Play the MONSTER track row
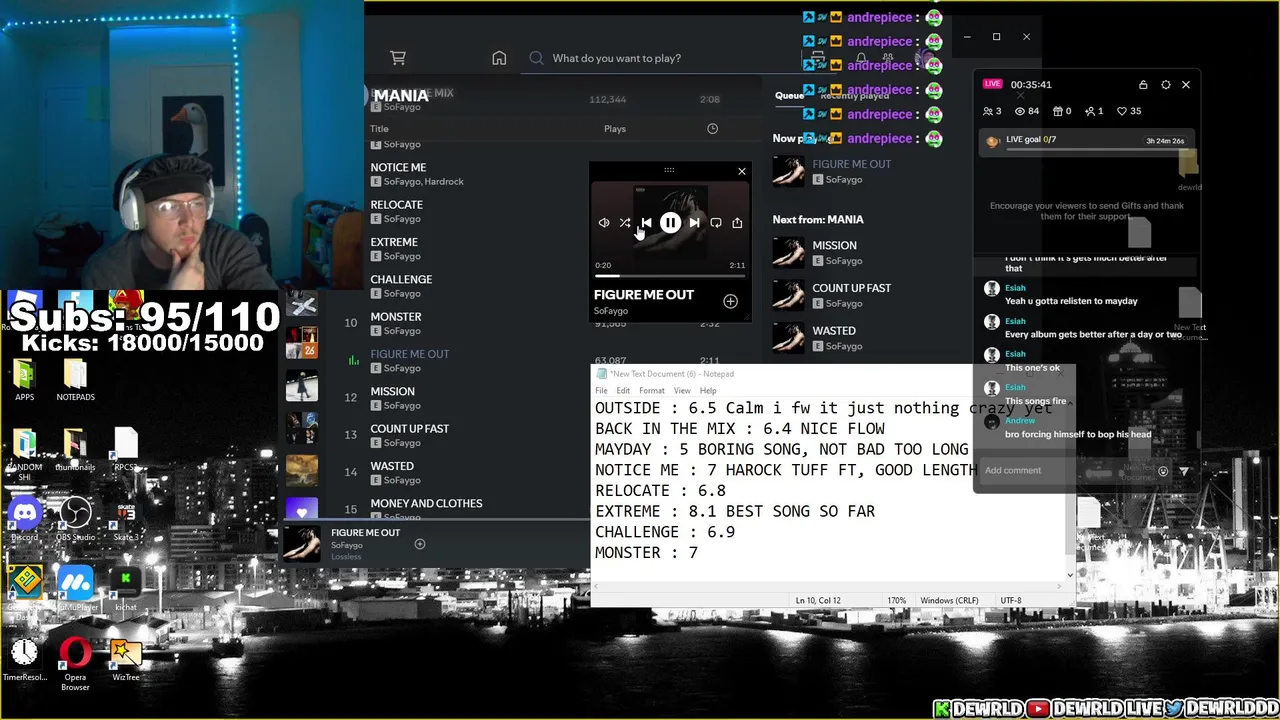1280x720 pixels. (x=395, y=317)
